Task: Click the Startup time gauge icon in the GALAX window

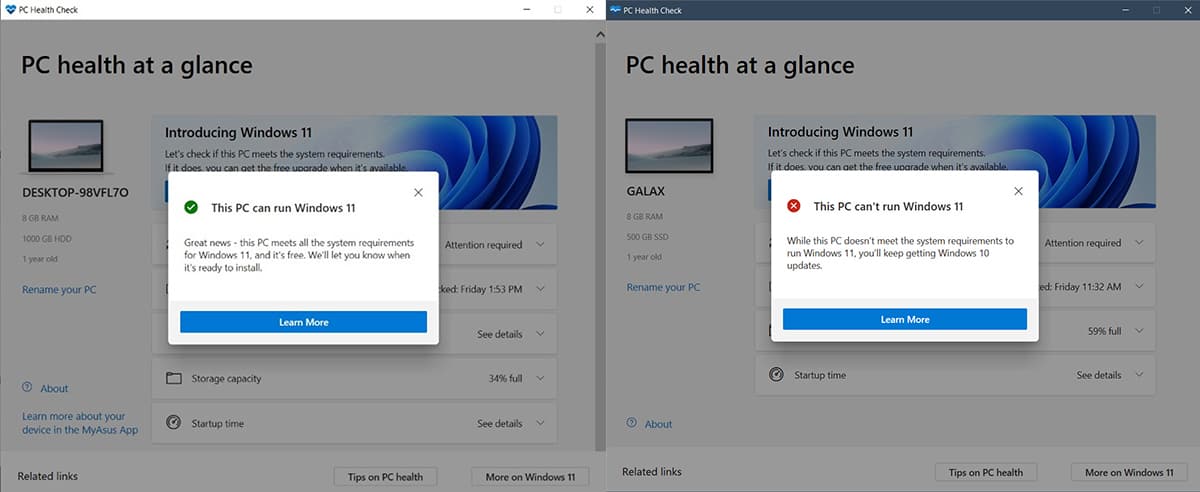Action: click(776, 375)
